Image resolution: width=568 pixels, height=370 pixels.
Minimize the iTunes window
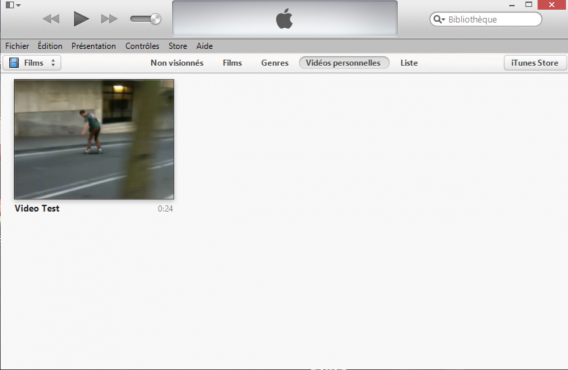tap(512, 5)
